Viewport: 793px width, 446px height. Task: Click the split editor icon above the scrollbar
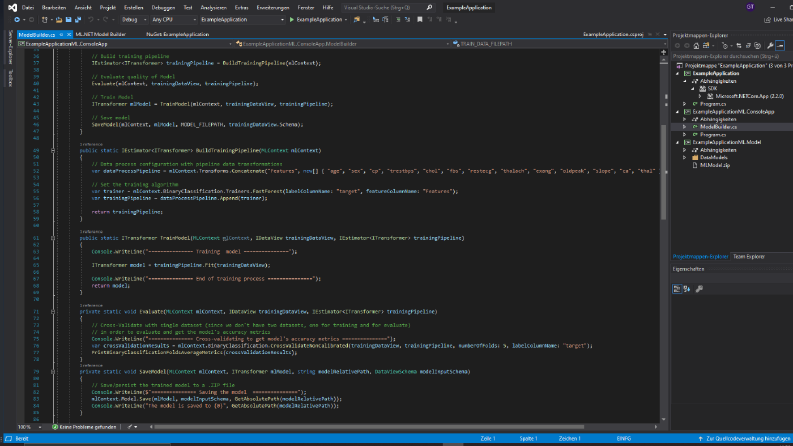[664, 53]
